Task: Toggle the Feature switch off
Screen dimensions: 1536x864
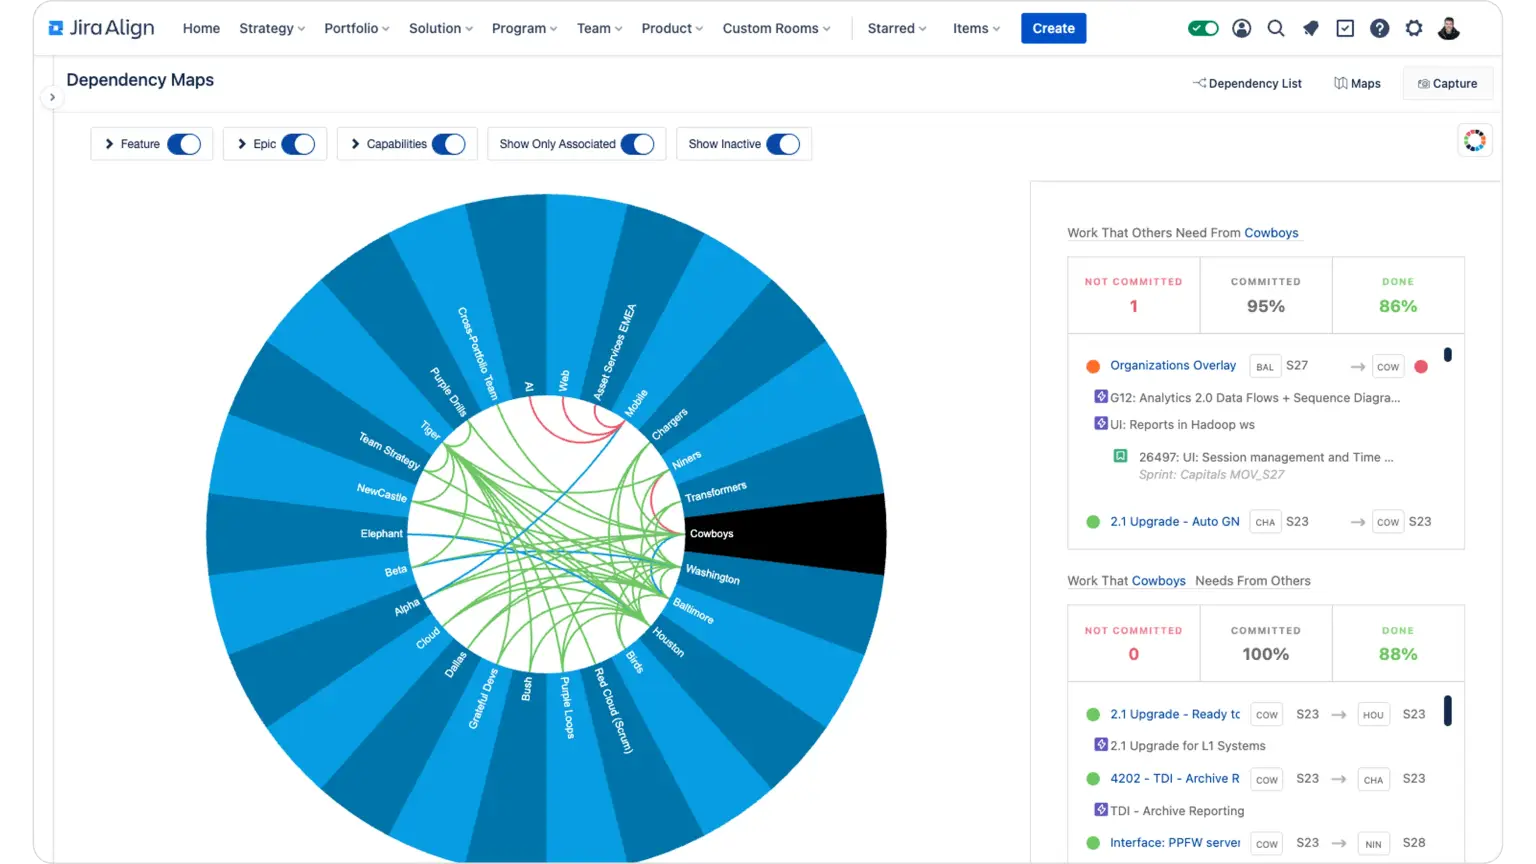Action: (184, 144)
